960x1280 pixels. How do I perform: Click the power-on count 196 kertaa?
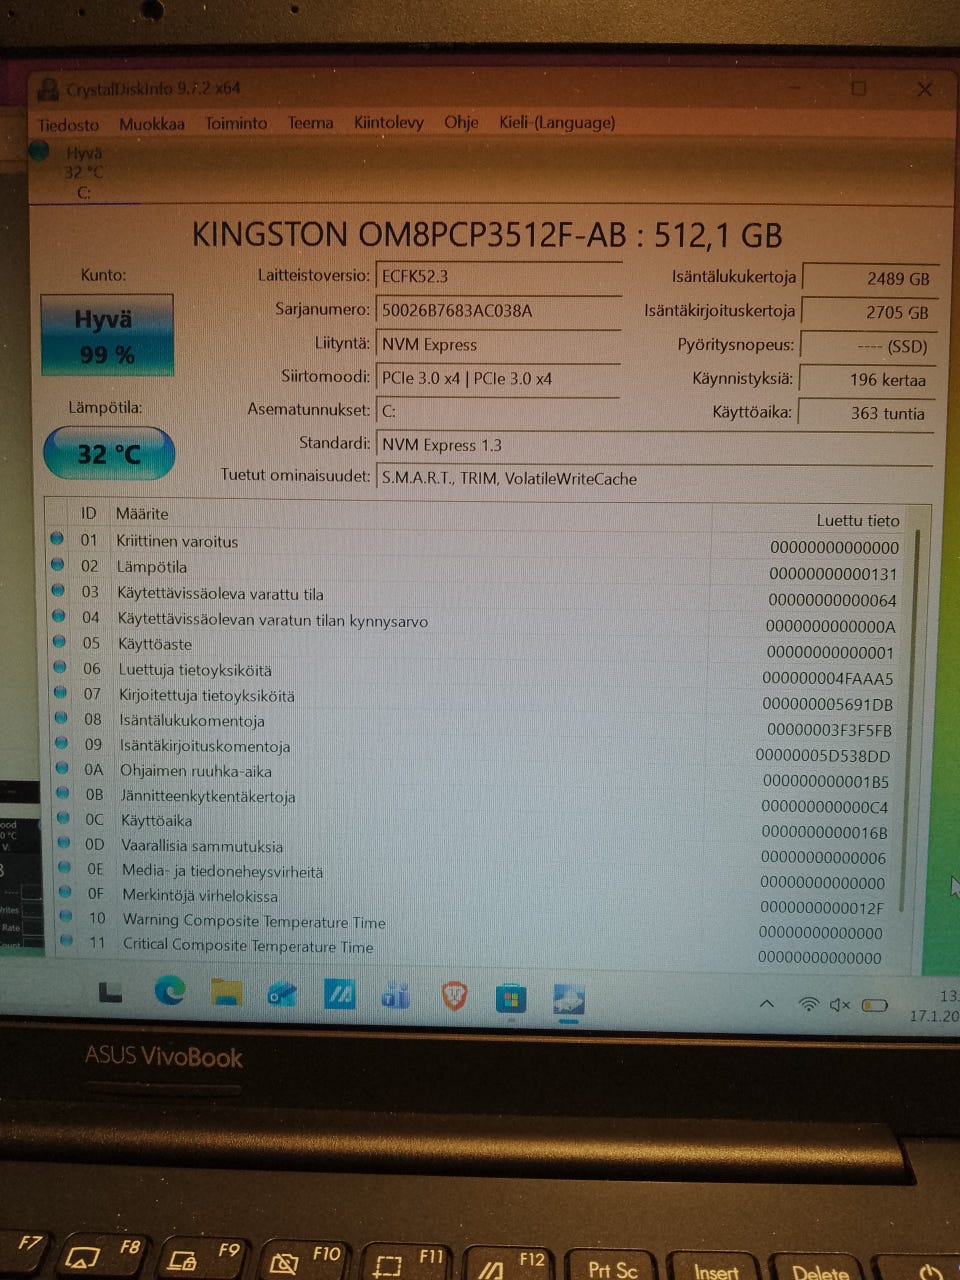(x=868, y=380)
